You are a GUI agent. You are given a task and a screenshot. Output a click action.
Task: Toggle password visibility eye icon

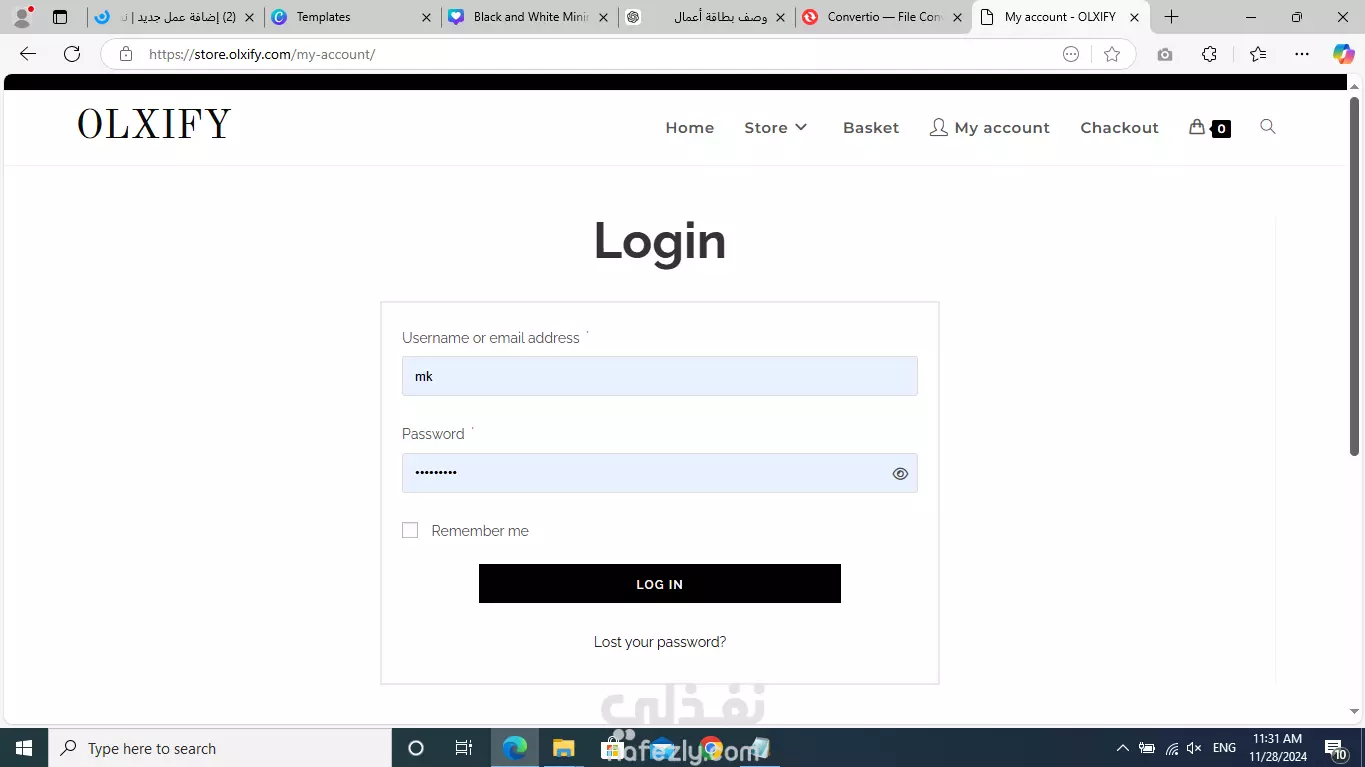coord(900,474)
